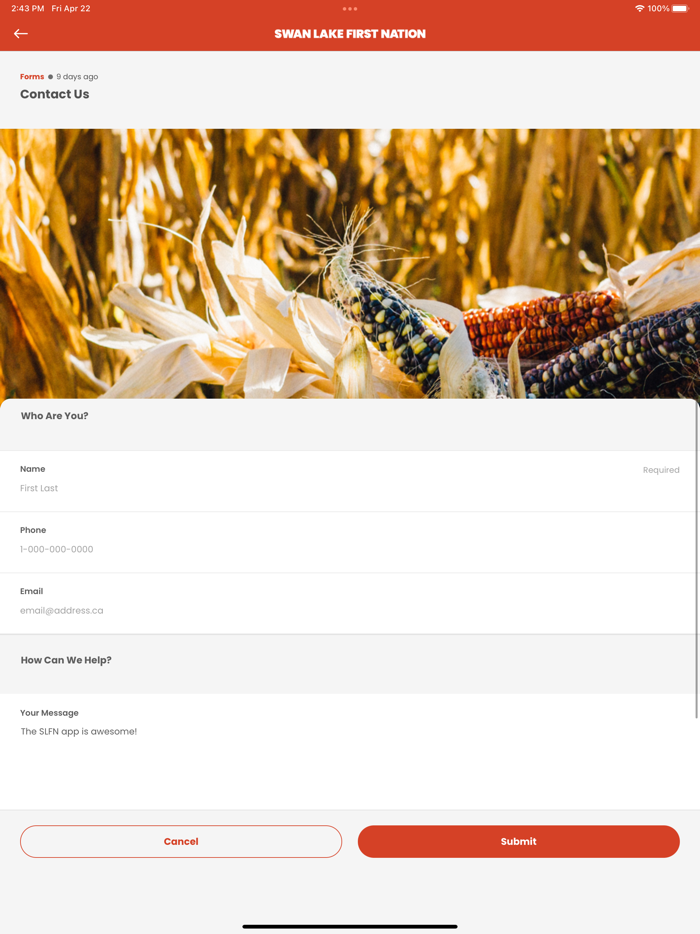Screen dimensions: 700x934
Task: Tap the How Can We Help? header
Action: pyautogui.click(x=66, y=660)
